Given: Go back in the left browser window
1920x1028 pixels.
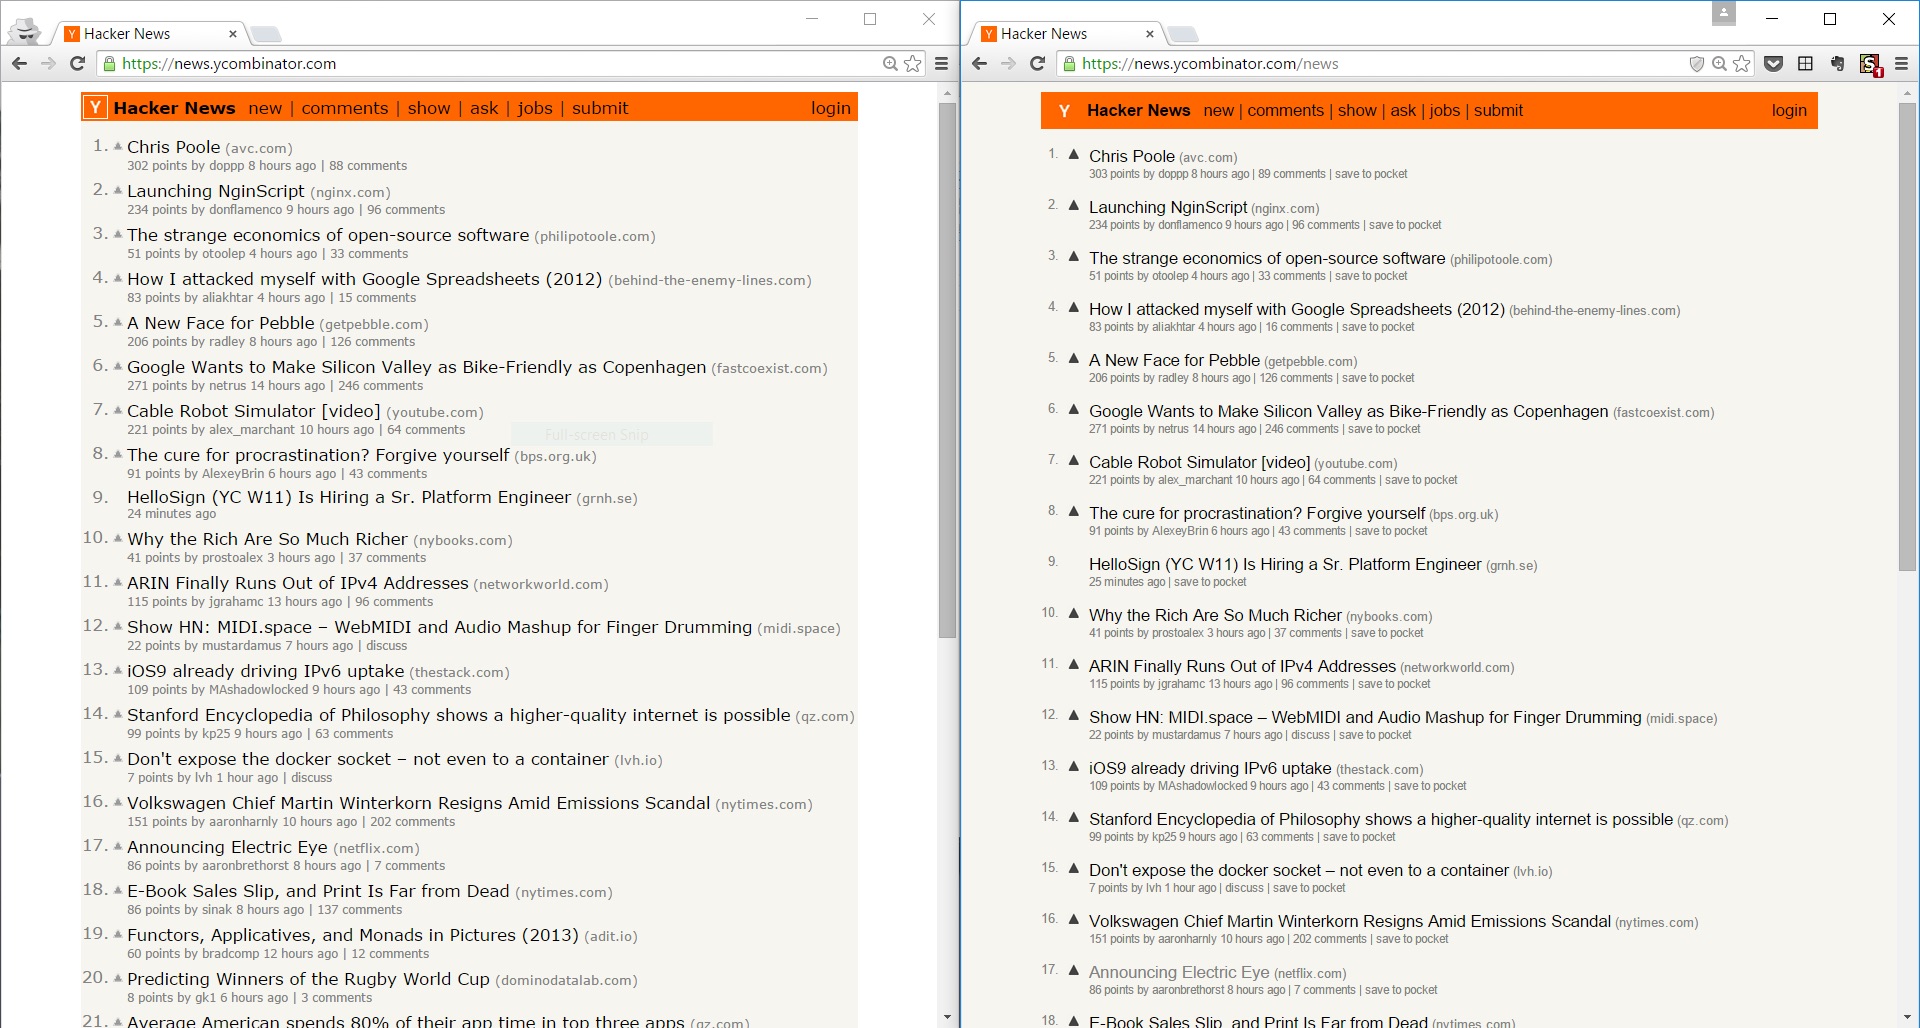Looking at the screenshot, I should pyautogui.click(x=19, y=63).
